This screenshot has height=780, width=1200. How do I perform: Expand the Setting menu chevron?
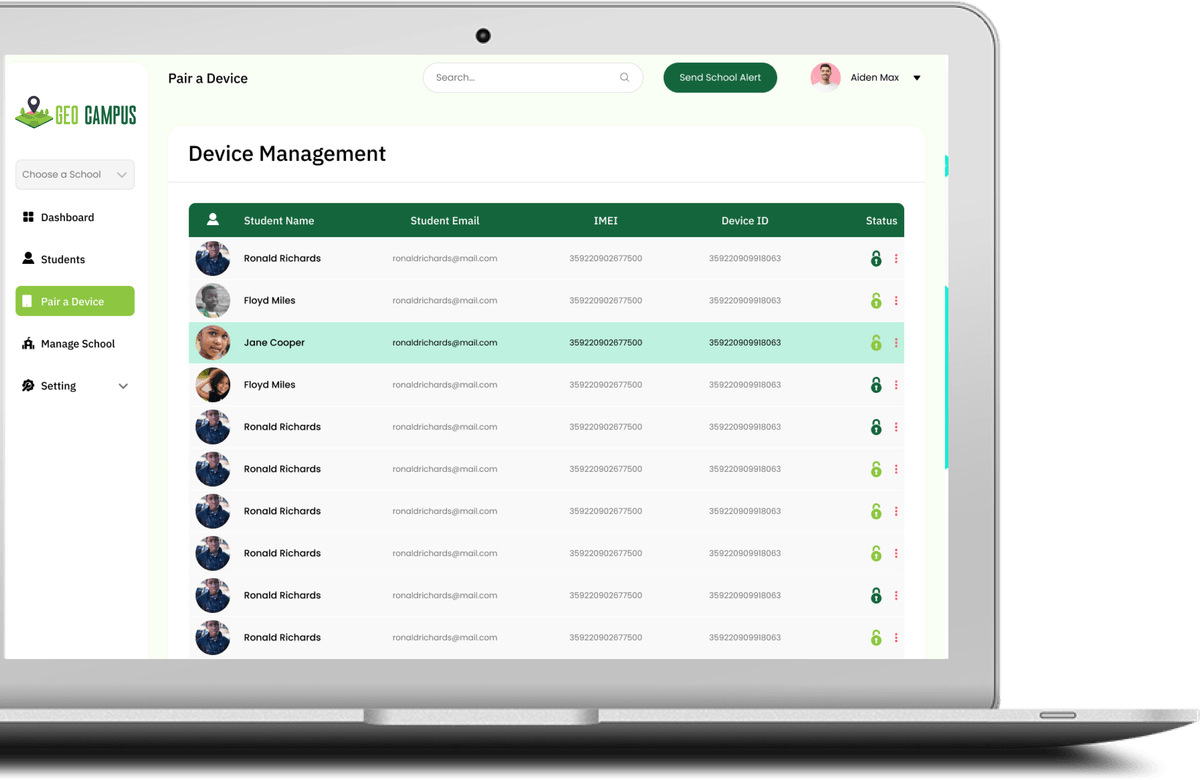pos(123,386)
